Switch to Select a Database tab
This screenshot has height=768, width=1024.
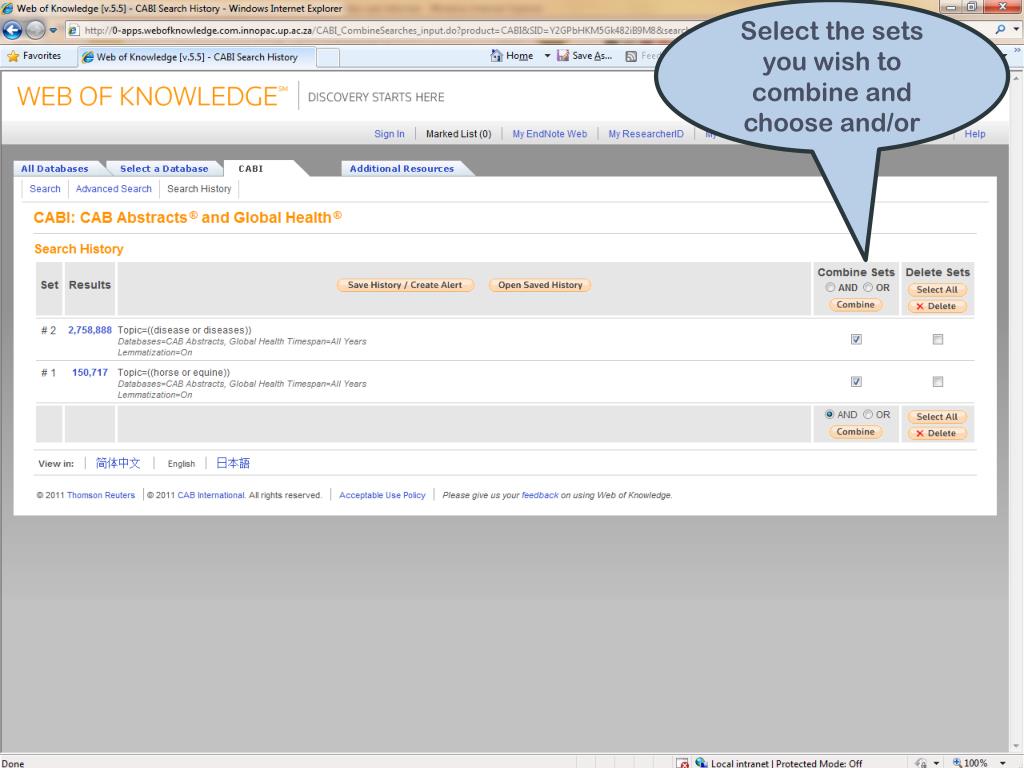click(164, 168)
